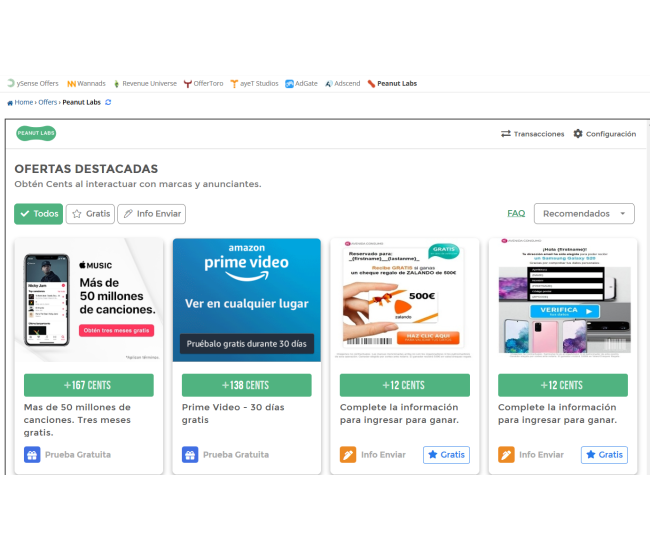
Task: Click the gift icon under Prime Video offer
Action: pos(190,454)
